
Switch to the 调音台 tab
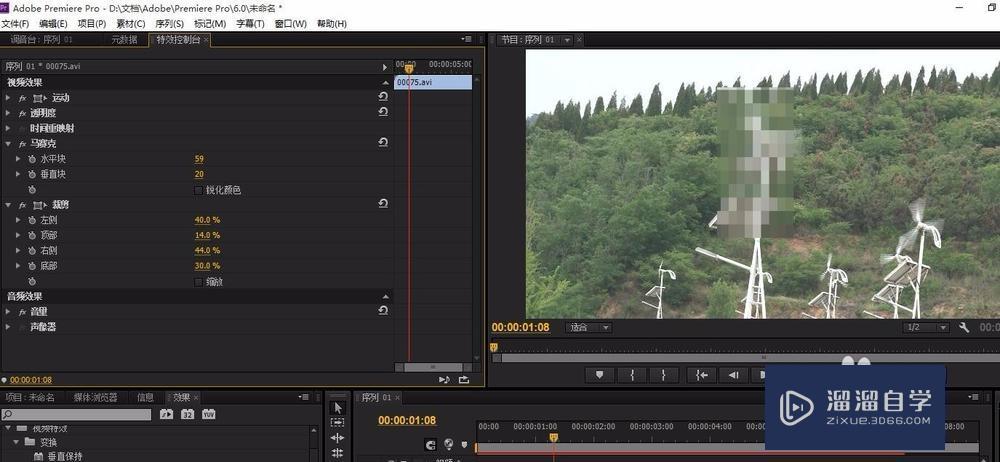[x=41, y=40]
